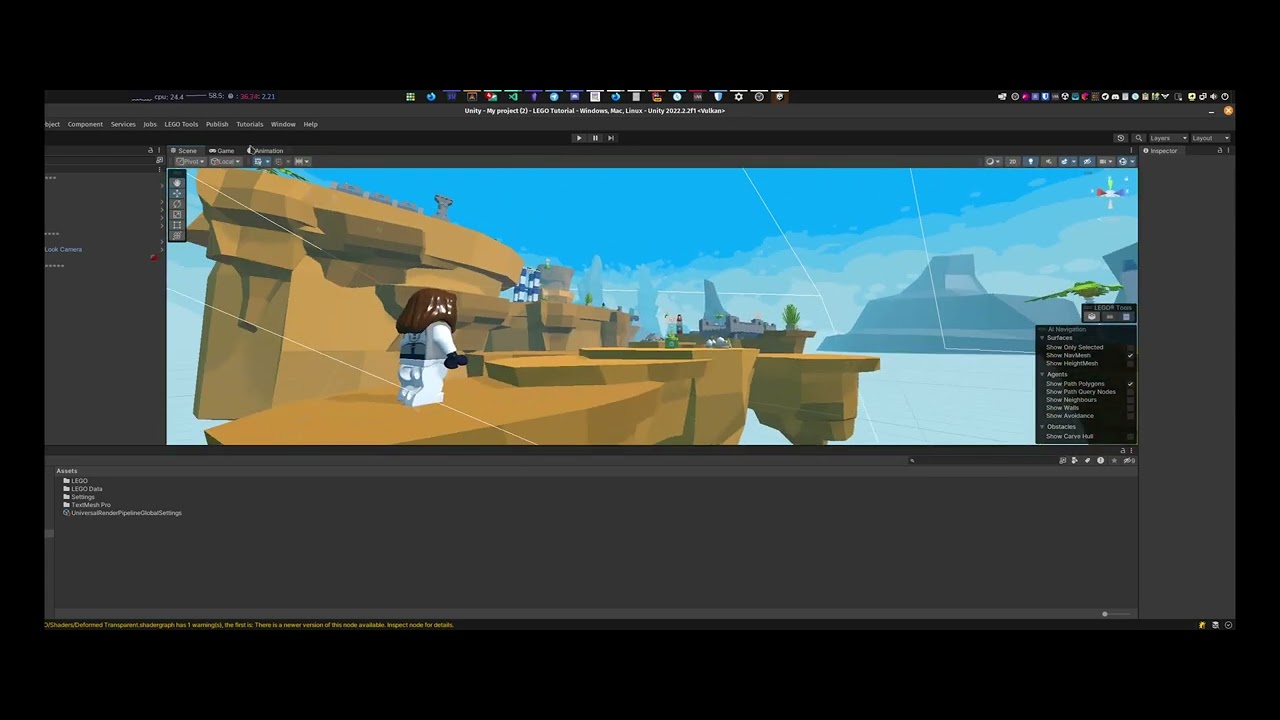Open the Component menu
Image resolution: width=1280 pixels, height=720 pixels.
click(x=85, y=124)
